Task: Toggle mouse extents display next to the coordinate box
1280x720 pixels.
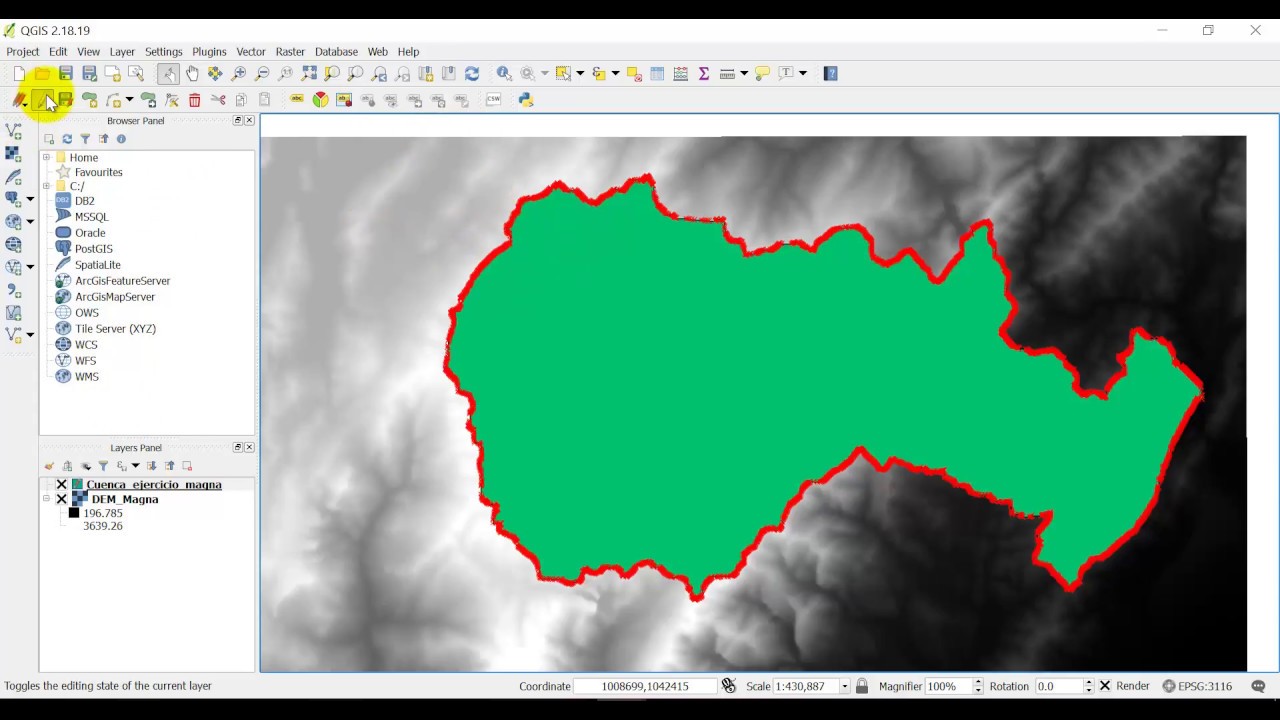Action: [729, 686]
